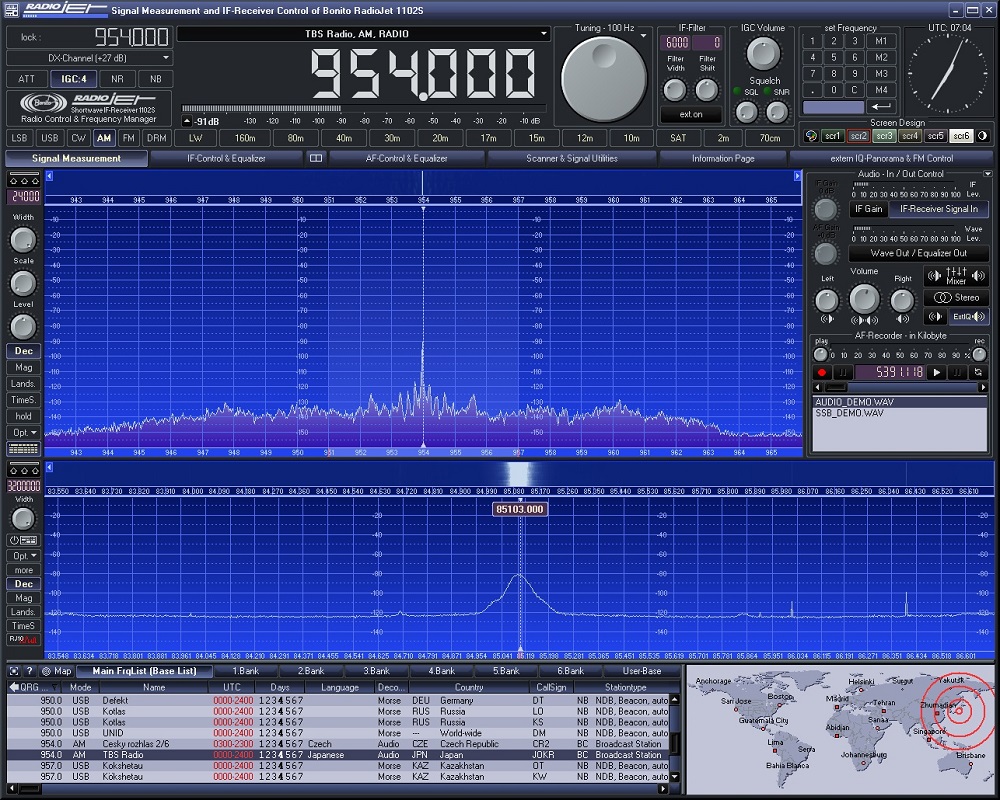Click the set Frequency entry field
Image resolution: width=1000 pixels, height=800 pixels.
coord(833,107)
